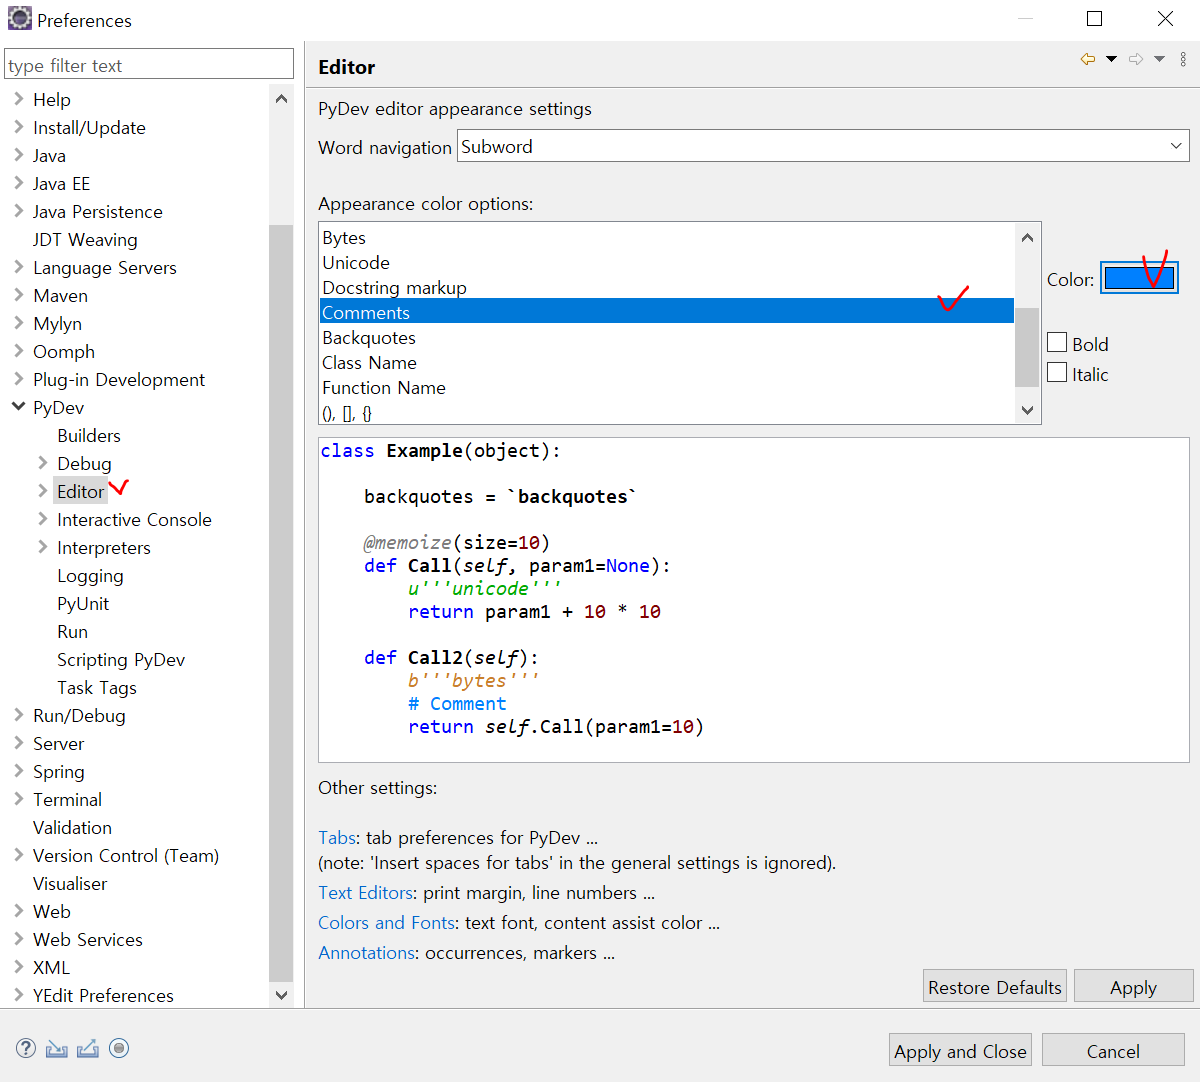Expand the Editor node under PyDev
The image size is (1200, 1082).
(x=43, y=490)
